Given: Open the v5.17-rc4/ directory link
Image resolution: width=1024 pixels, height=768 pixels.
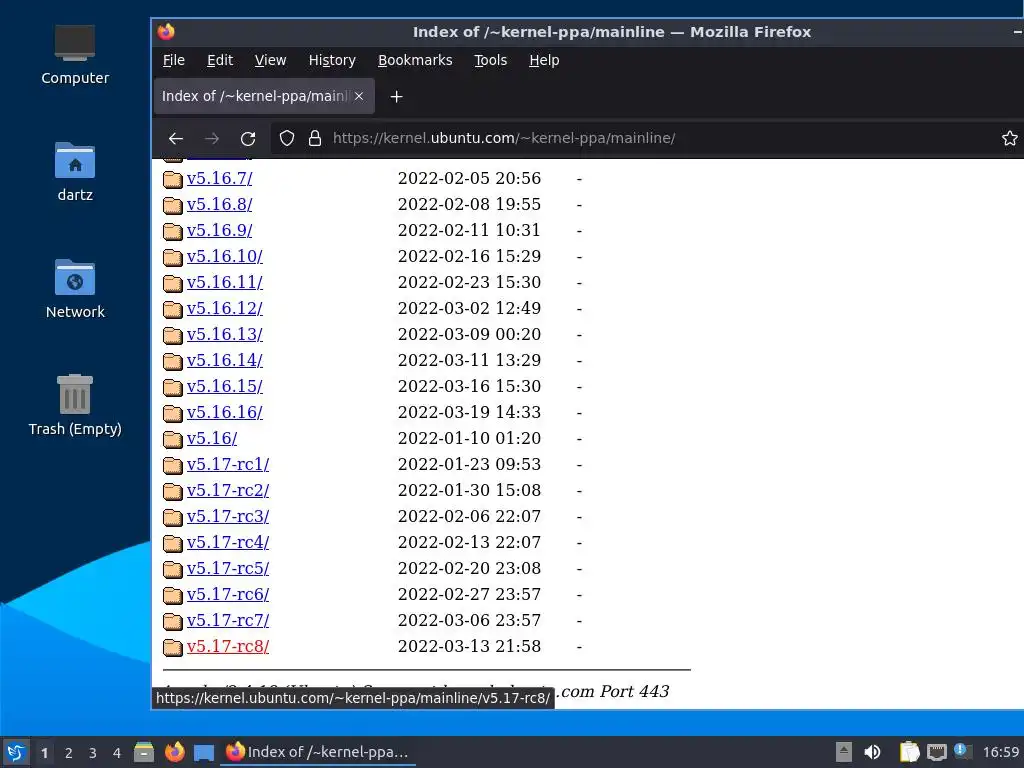Looking at the screenshot, I should click(x=228, y=543).
